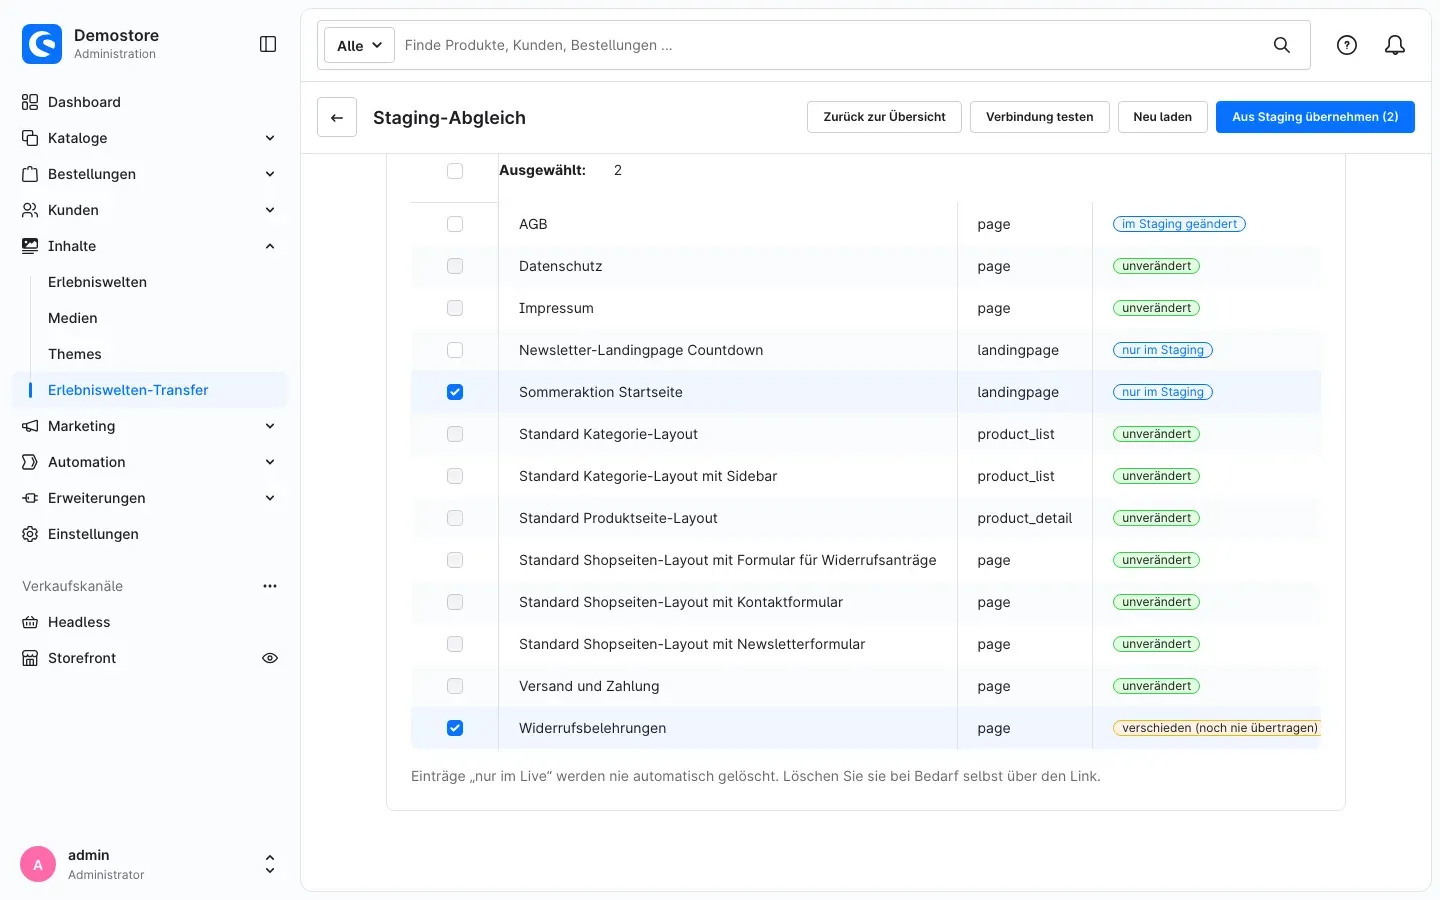Viewport: 1440px width, 900px height.
Task: Focus the search field for Produkte, Kunden
Action: click(830, 45)
